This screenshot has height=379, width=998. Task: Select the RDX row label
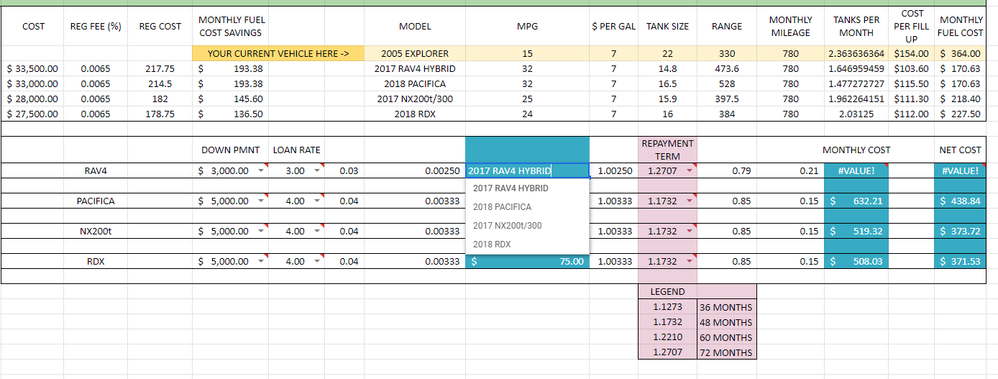(95, 261)
